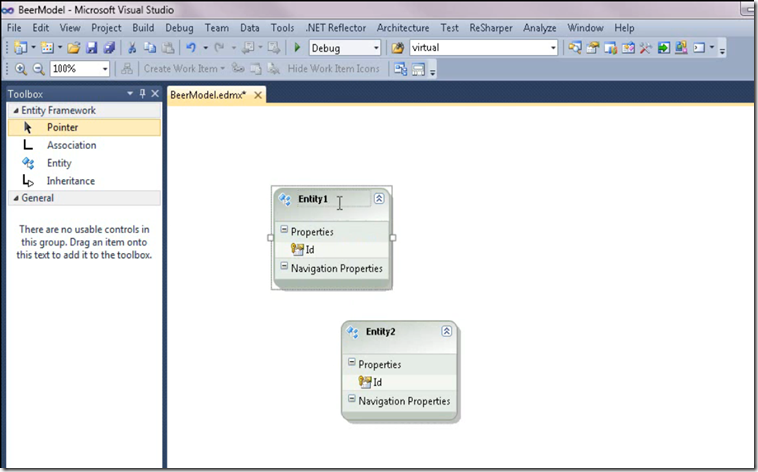Click the Undo arrow icon
This screenshot has width=758, height=472.
pyautogui.click(x=191, y=48)
